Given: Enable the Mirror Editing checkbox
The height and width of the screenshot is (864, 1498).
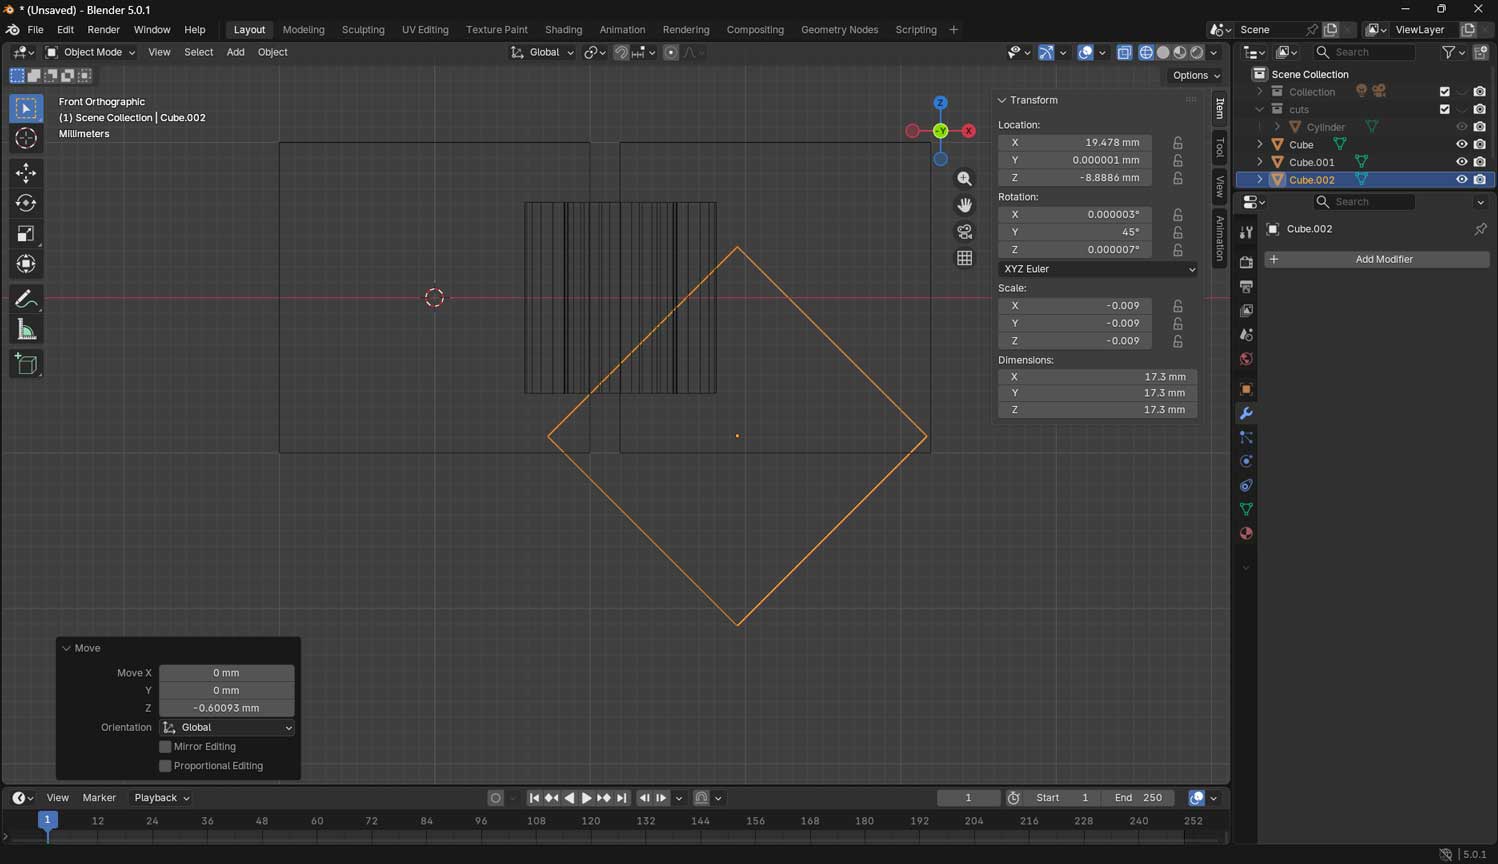Looking at the screenshot, I should [x=166, y=747].
